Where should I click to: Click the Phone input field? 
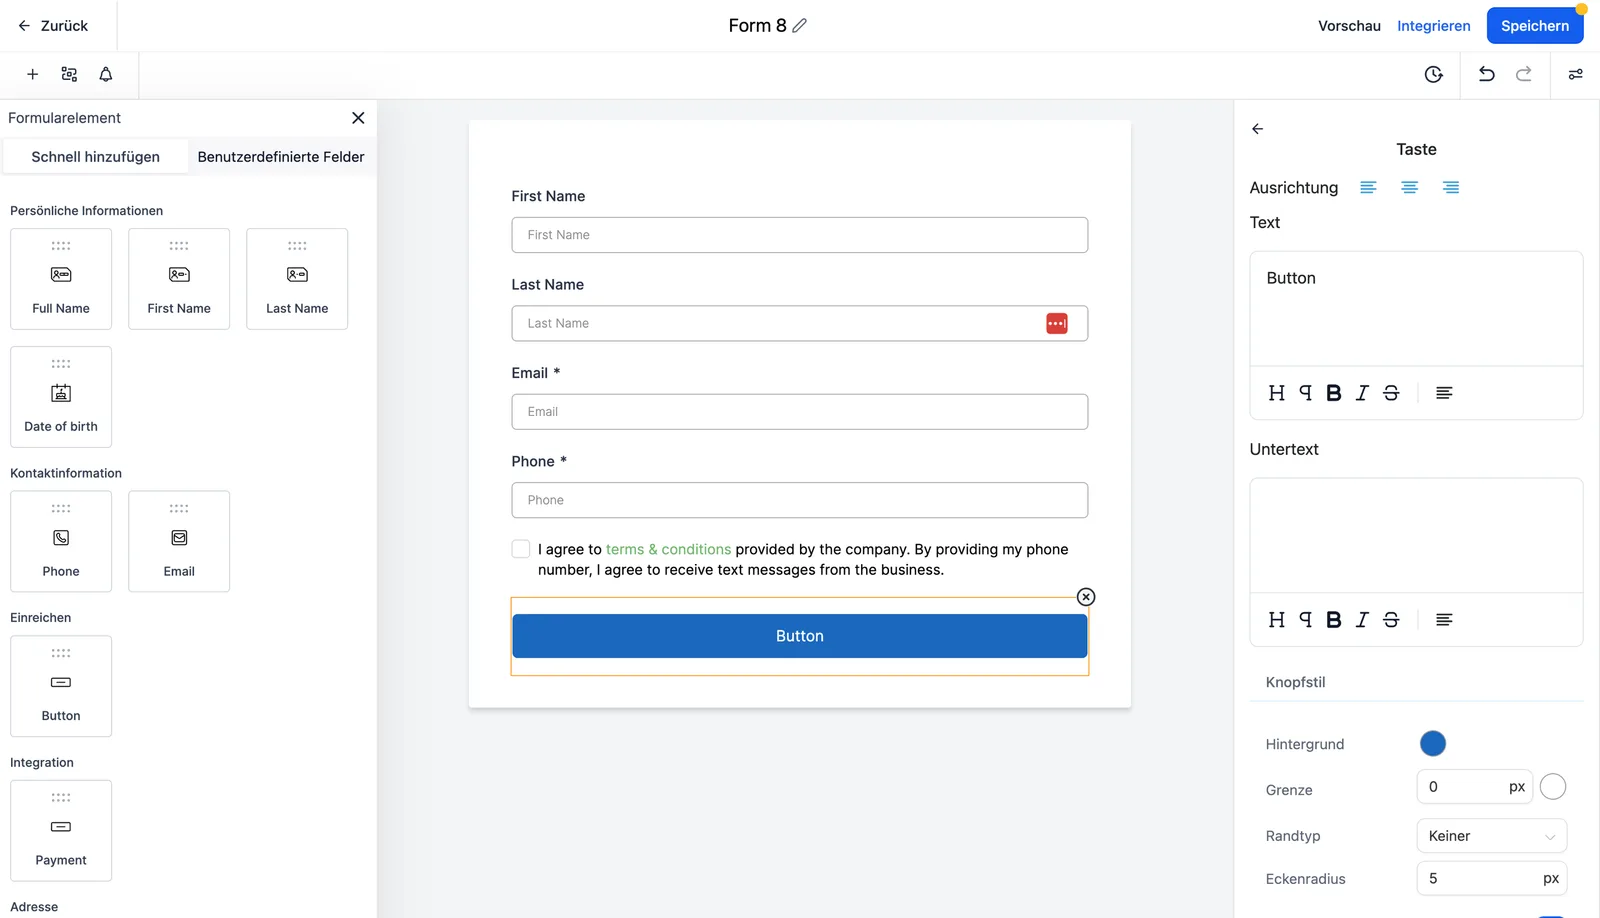point(800,500)
